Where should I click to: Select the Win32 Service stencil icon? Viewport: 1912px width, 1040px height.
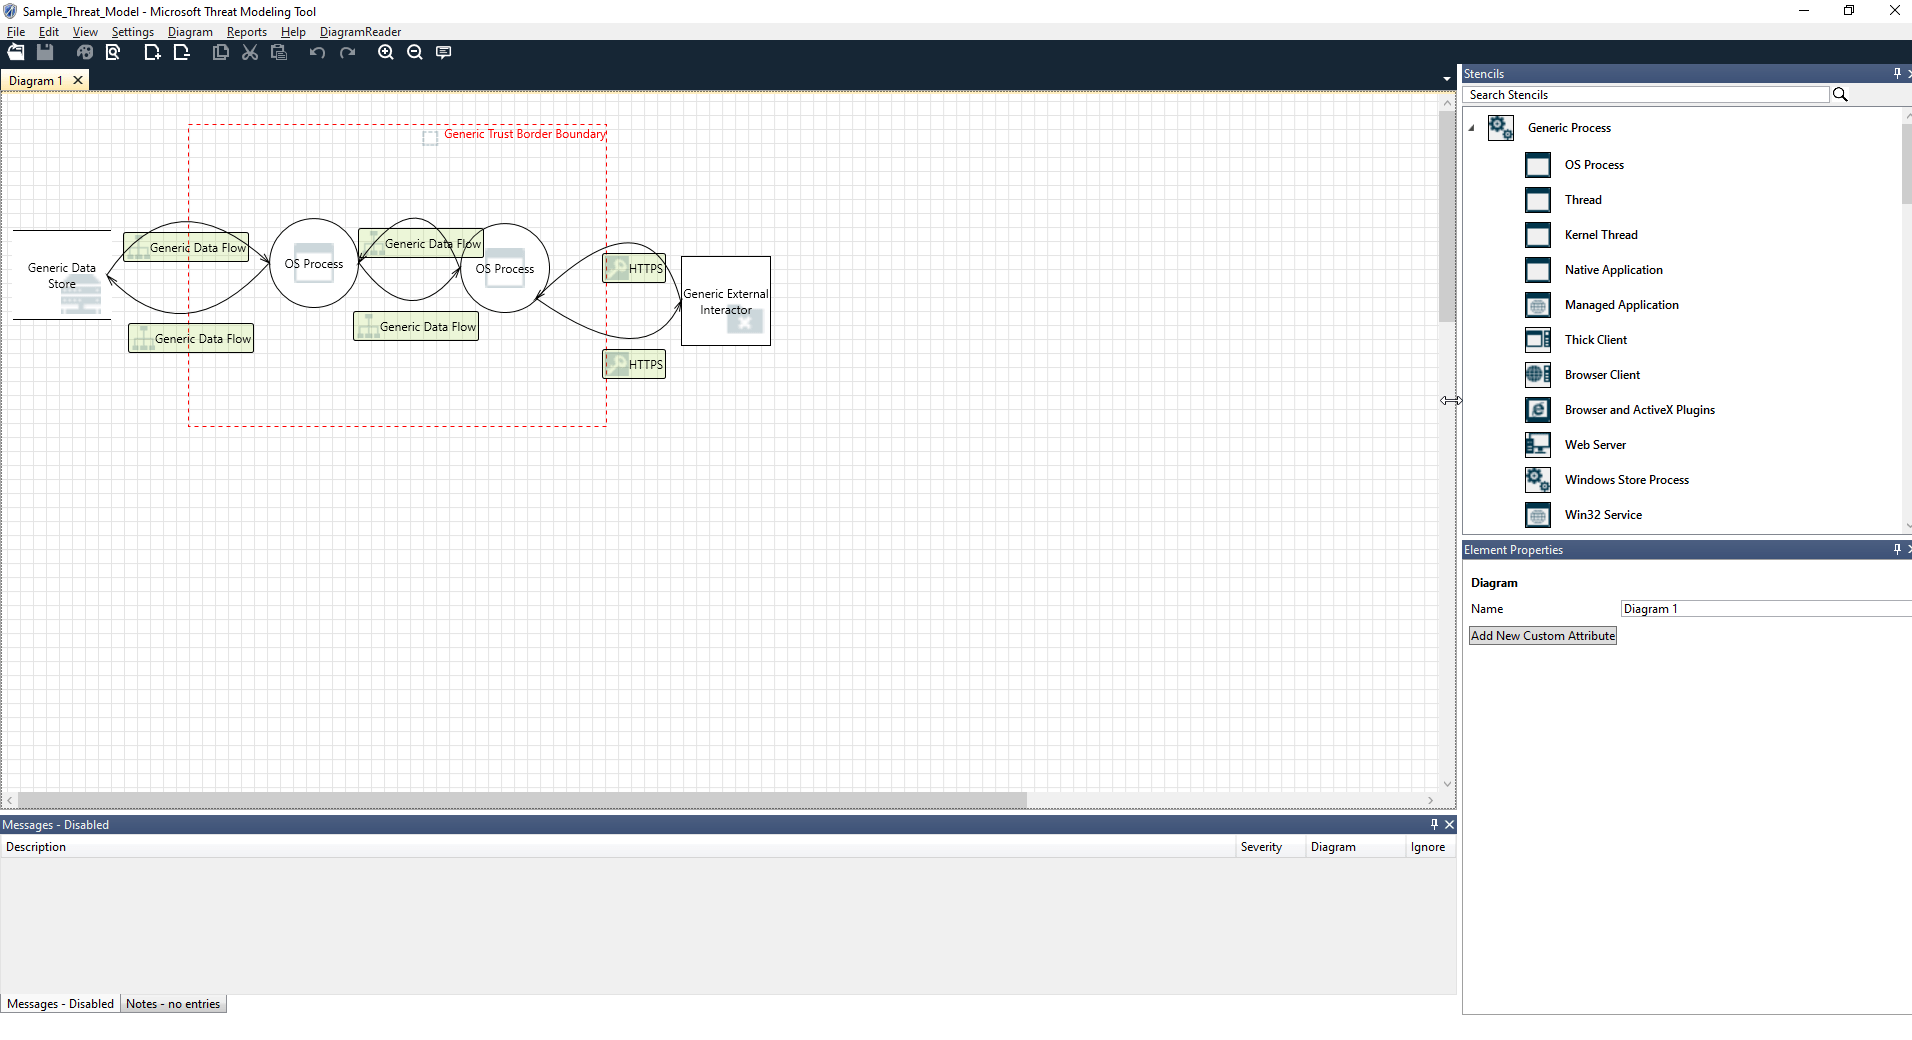click(1538, 515)
